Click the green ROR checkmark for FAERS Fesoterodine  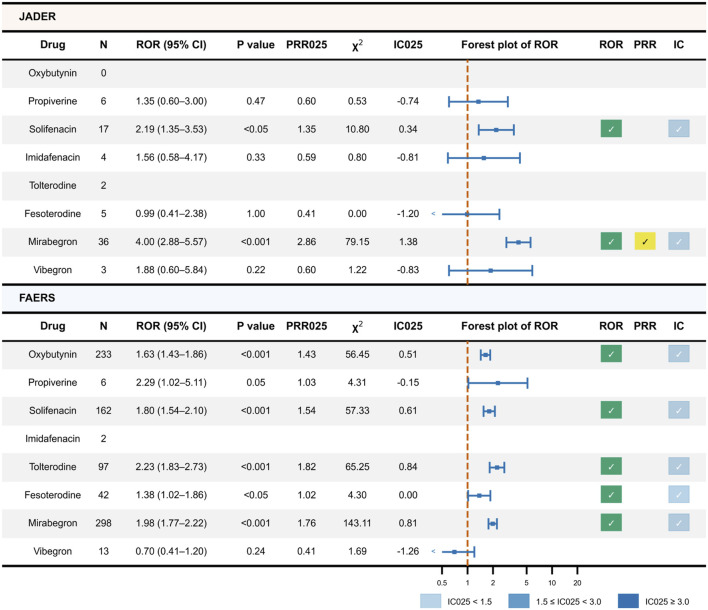pos(611,494)
